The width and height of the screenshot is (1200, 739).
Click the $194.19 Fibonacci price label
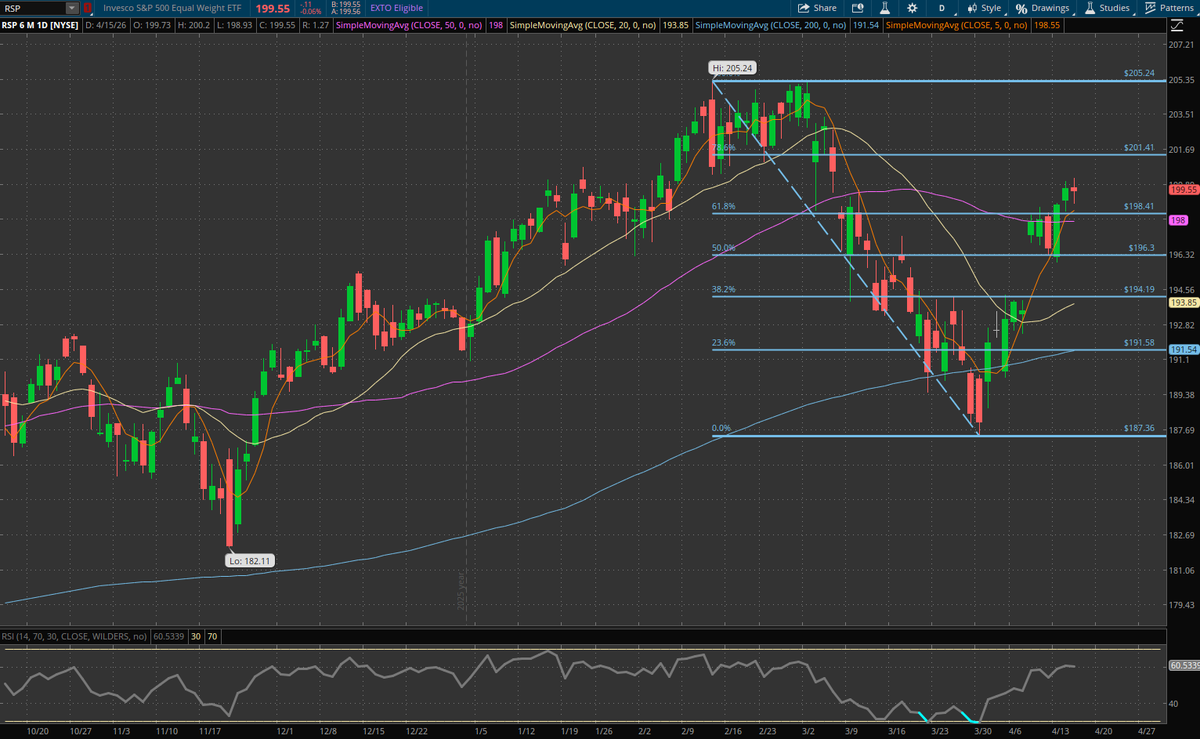pos(1139,289)
